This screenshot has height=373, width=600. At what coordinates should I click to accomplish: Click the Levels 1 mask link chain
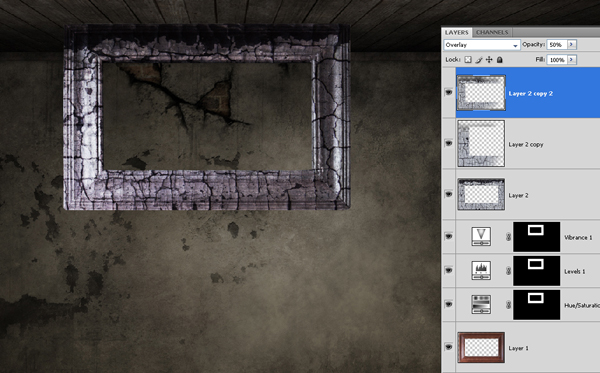pyautogui.click(x=508, y=271)
